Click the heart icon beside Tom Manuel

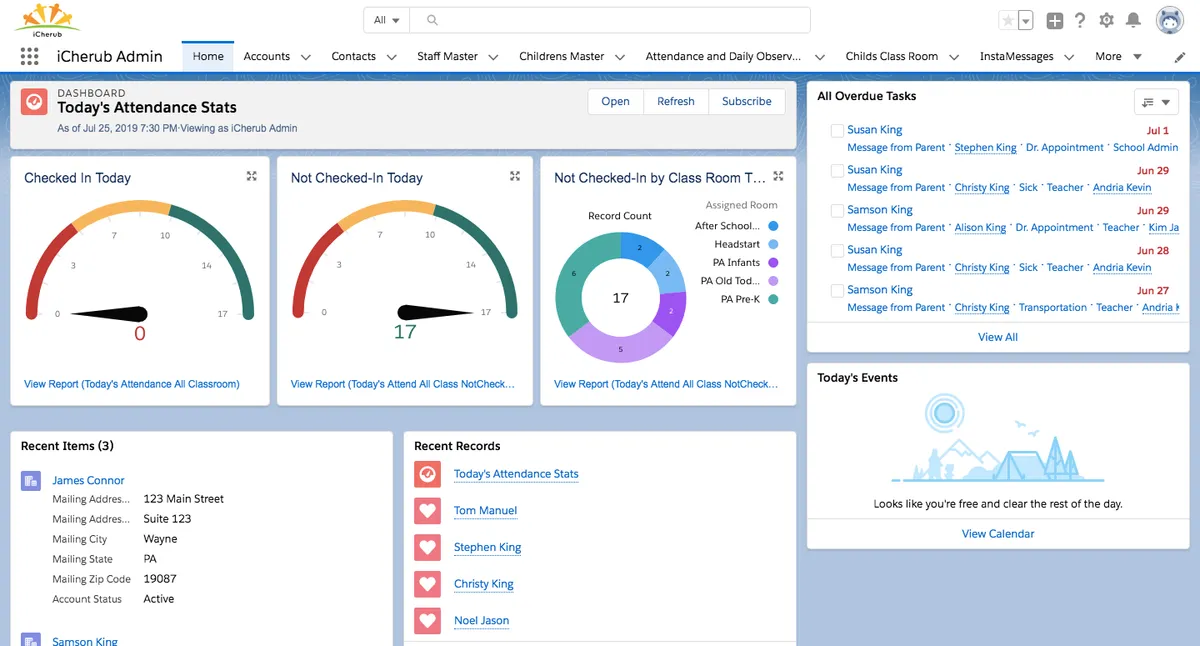click(x=428, y=511)
